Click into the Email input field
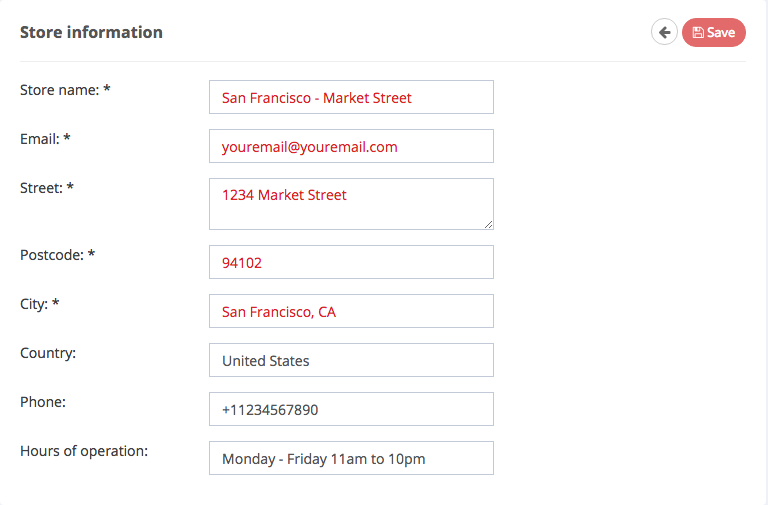The image size is (768, 505). click(351, 146)
